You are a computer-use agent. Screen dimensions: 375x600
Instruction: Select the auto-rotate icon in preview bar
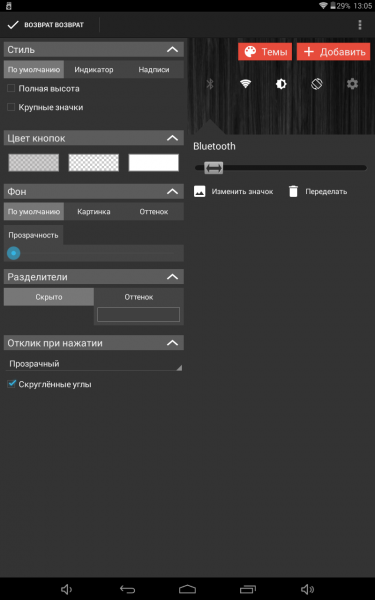tap(316, 84)
